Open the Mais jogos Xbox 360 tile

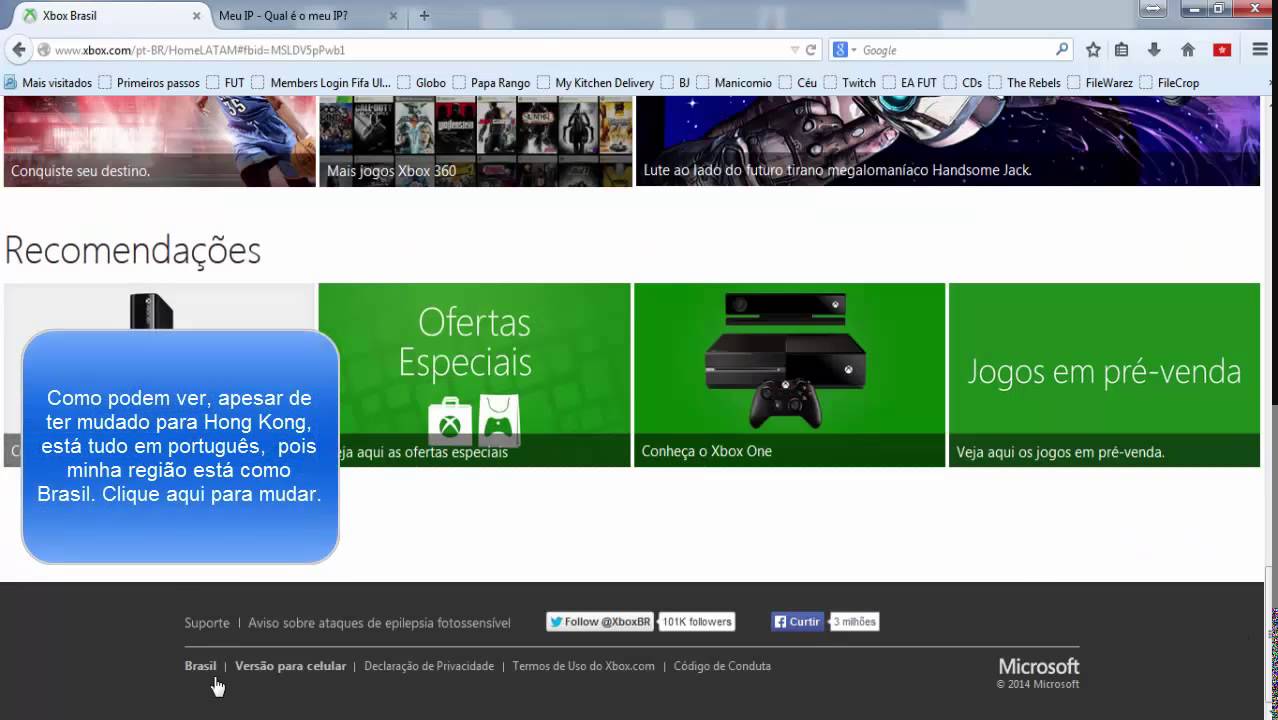(475, 141)
